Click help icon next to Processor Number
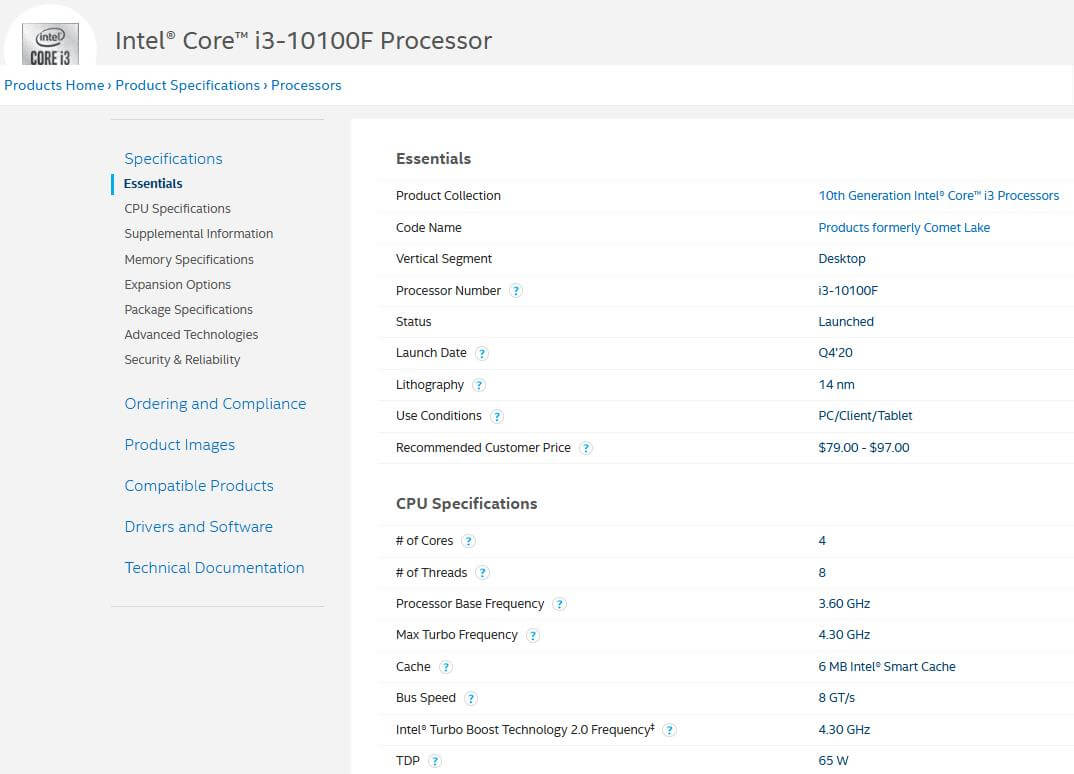 516,291
